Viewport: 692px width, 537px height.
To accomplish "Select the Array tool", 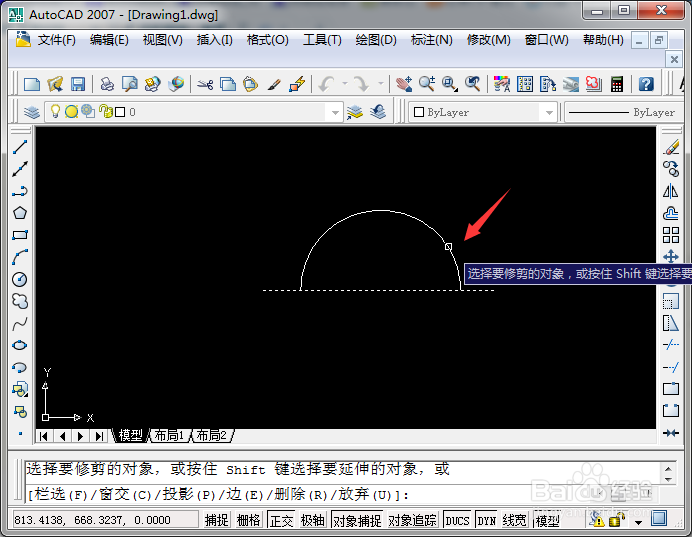I will (x=671, y=235).
